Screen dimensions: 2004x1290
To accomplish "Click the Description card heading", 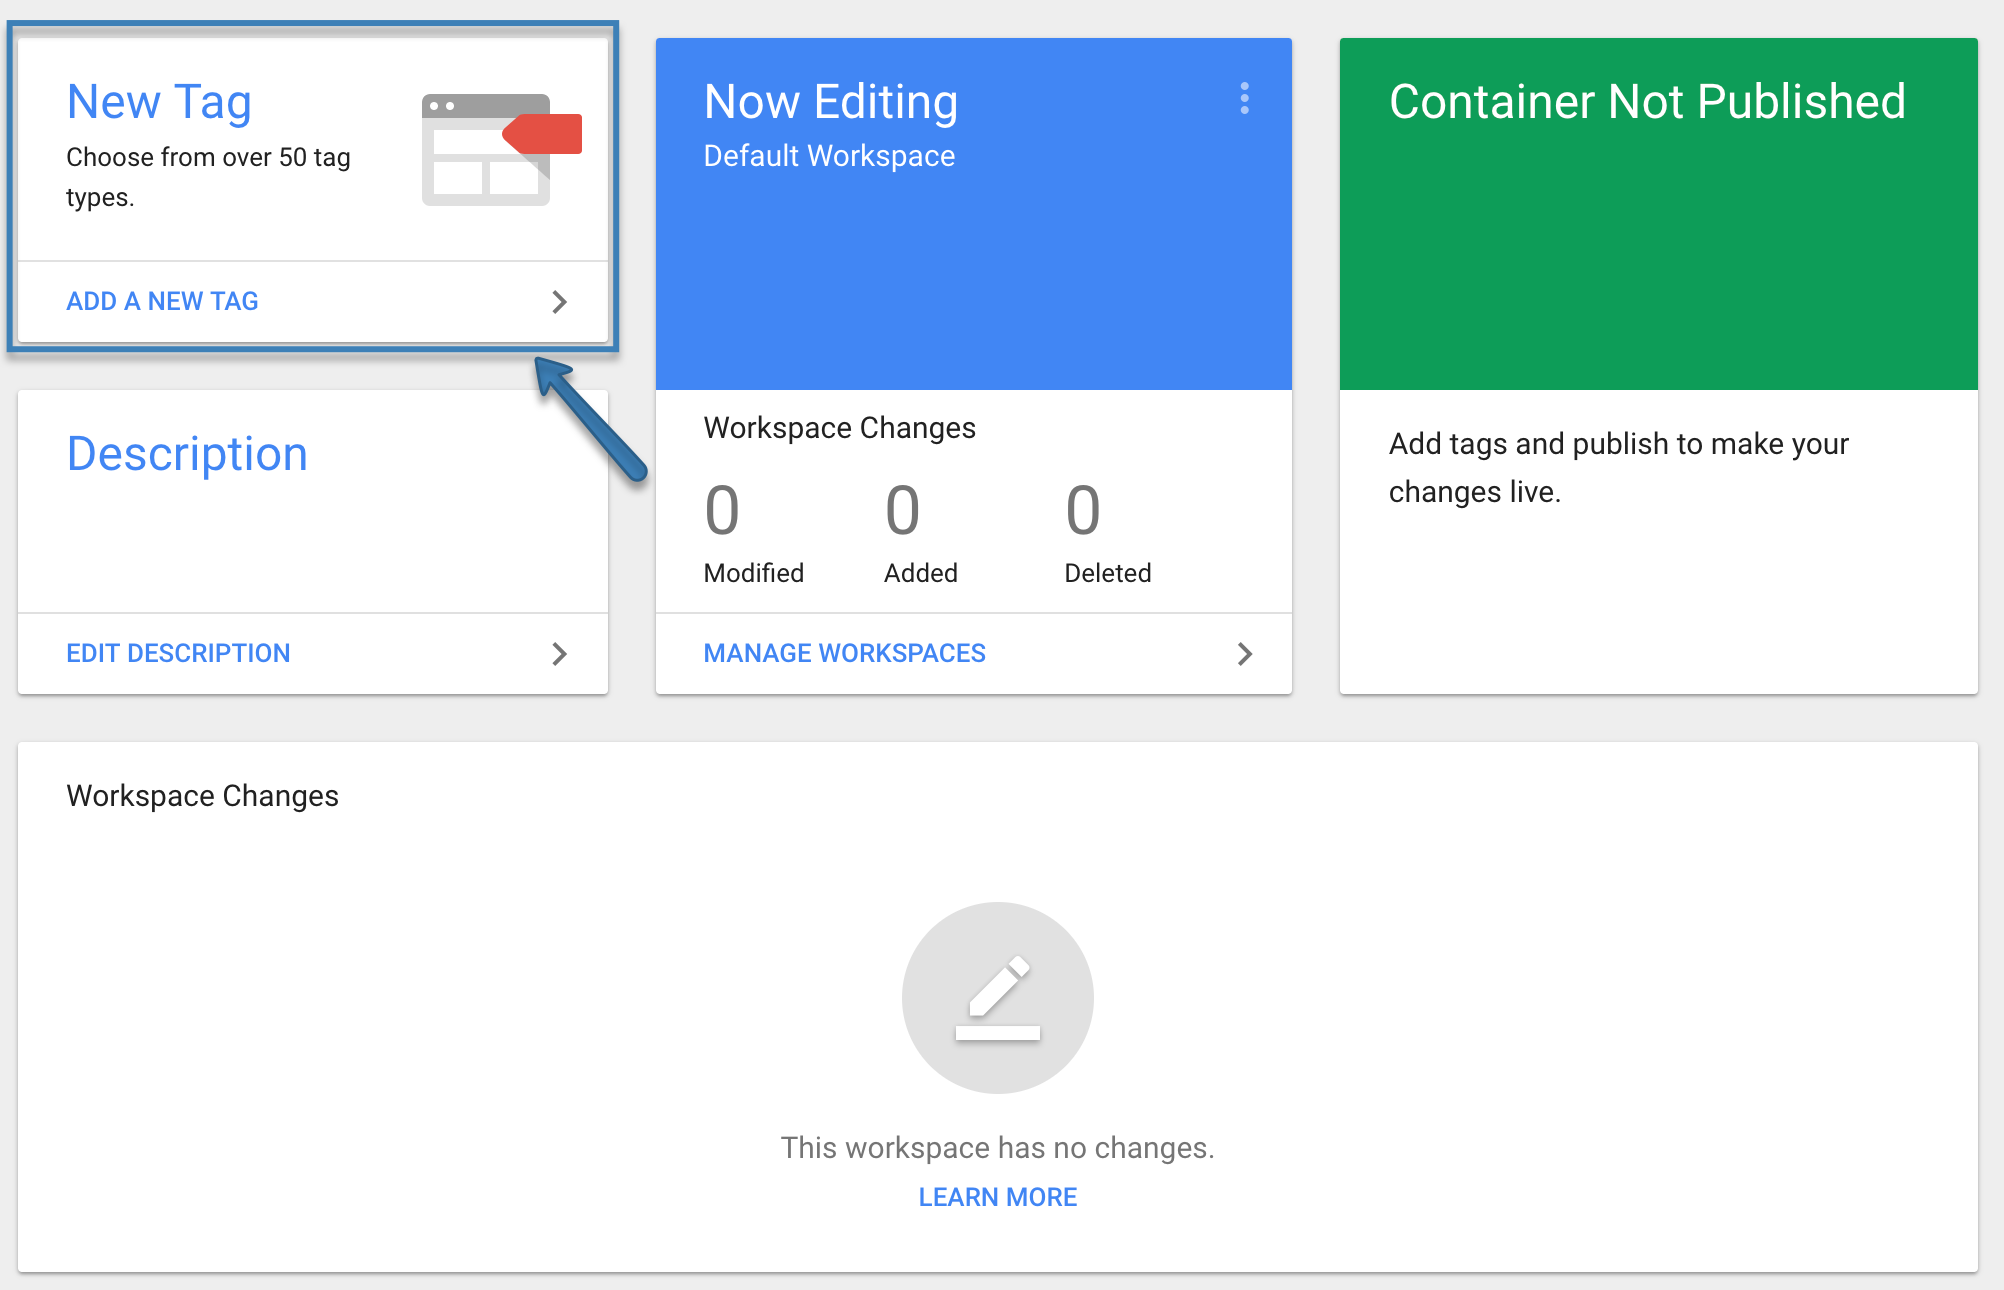I will [x=187, y=454].
